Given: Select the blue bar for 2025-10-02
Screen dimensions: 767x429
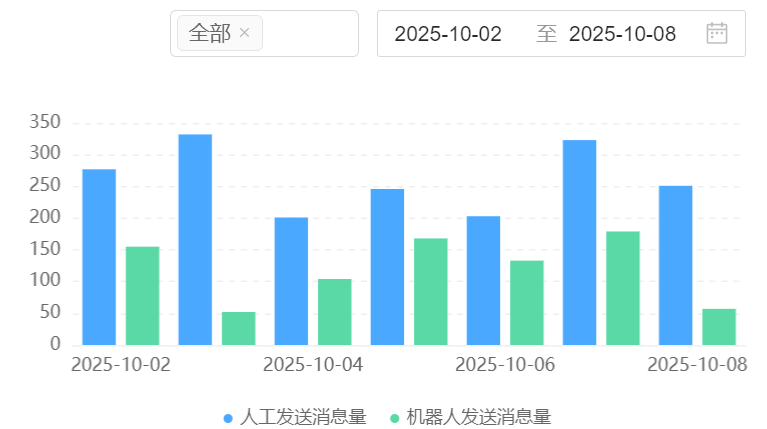Looking at the screenshot, I should 99,257.
